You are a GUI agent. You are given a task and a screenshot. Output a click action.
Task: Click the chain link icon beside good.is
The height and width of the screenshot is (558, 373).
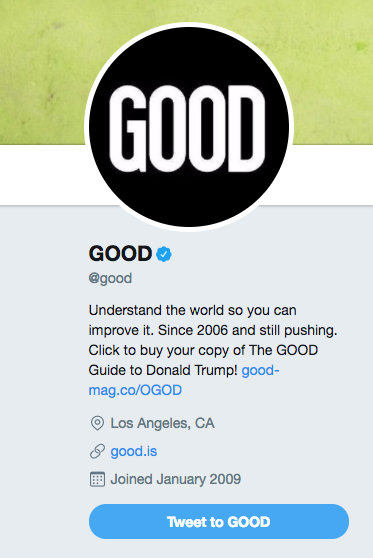click(97, 451)
